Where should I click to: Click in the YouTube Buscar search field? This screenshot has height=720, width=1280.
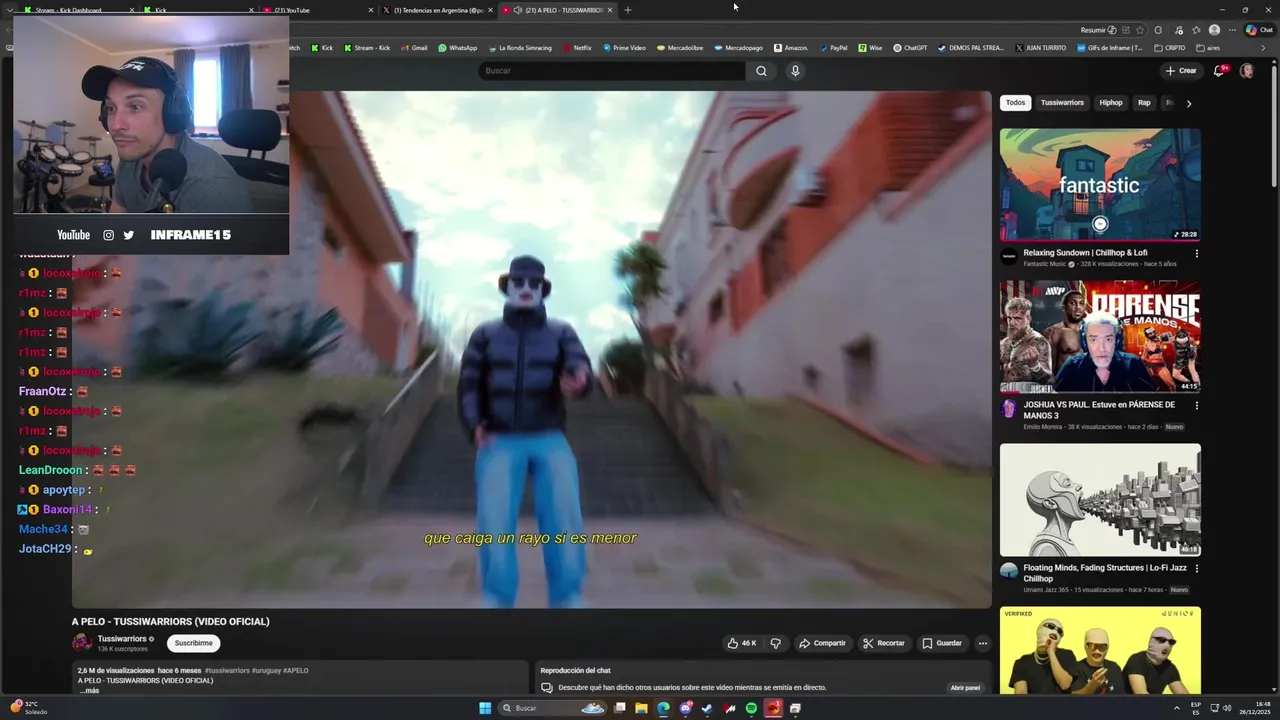611,71
